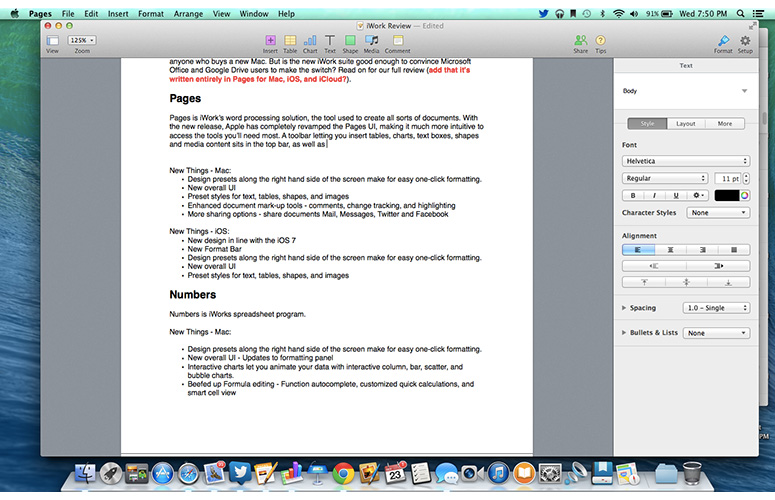775x500 pixels.
Task: Select the Style tab
Action: coord(647,124)
